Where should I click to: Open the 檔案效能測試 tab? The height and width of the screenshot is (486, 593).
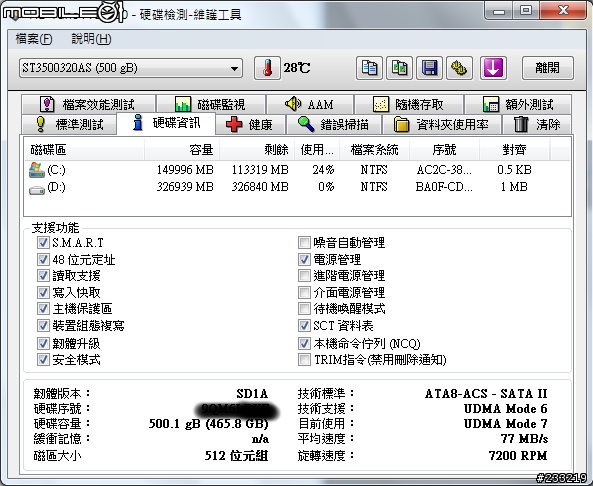[x=88, y=104]
